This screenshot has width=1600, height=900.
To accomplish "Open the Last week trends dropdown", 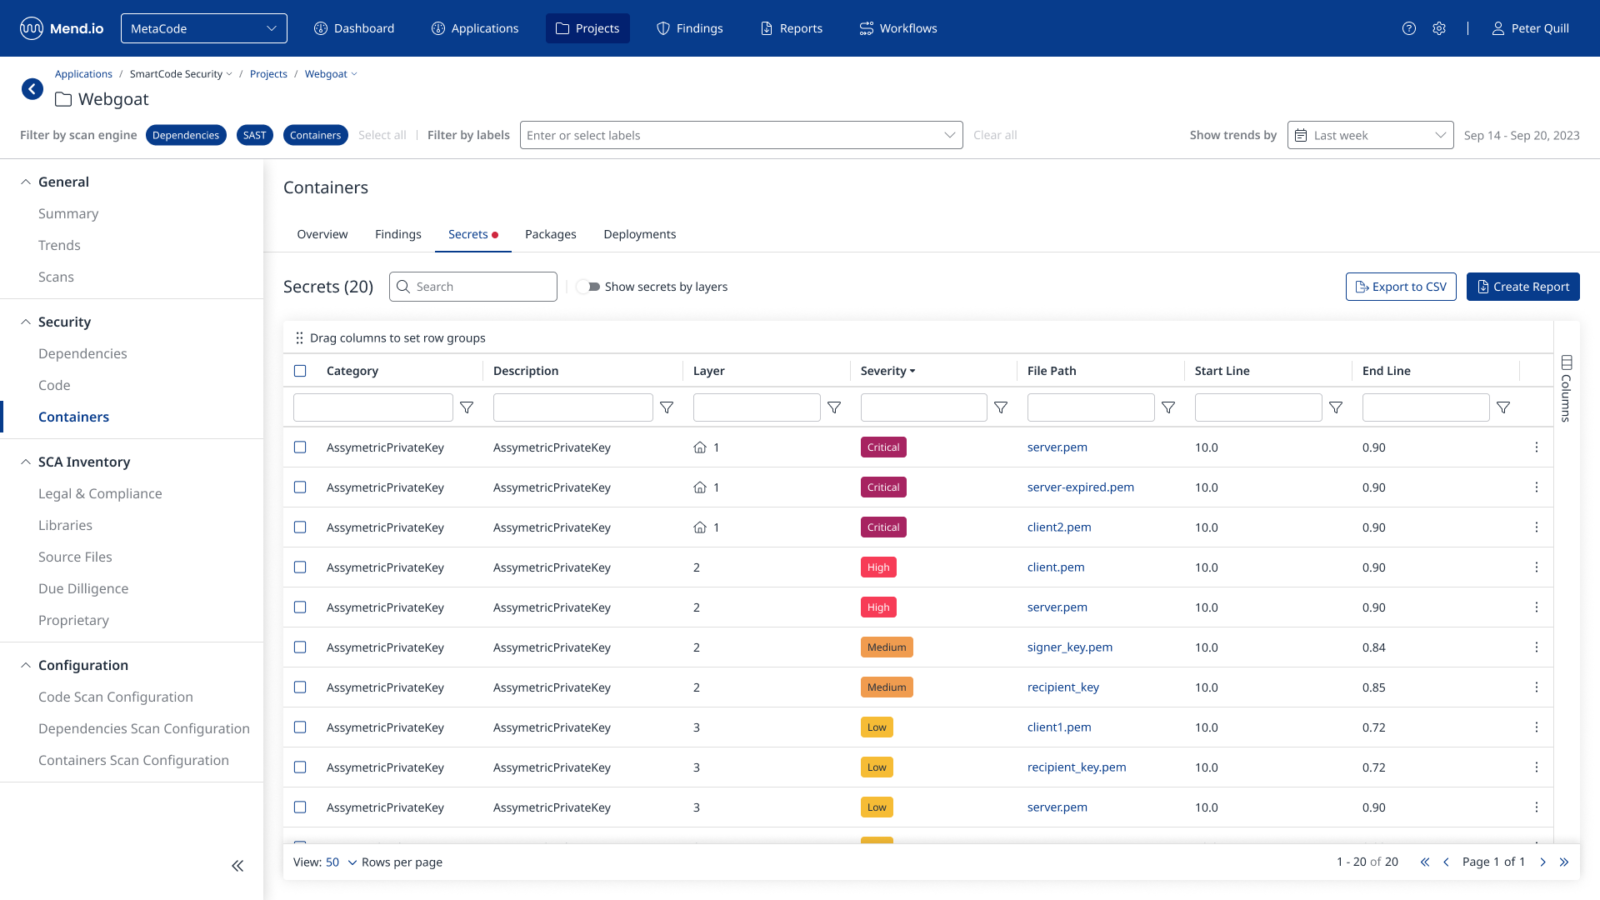I will pyautogui.click(x=1370, y=135).
